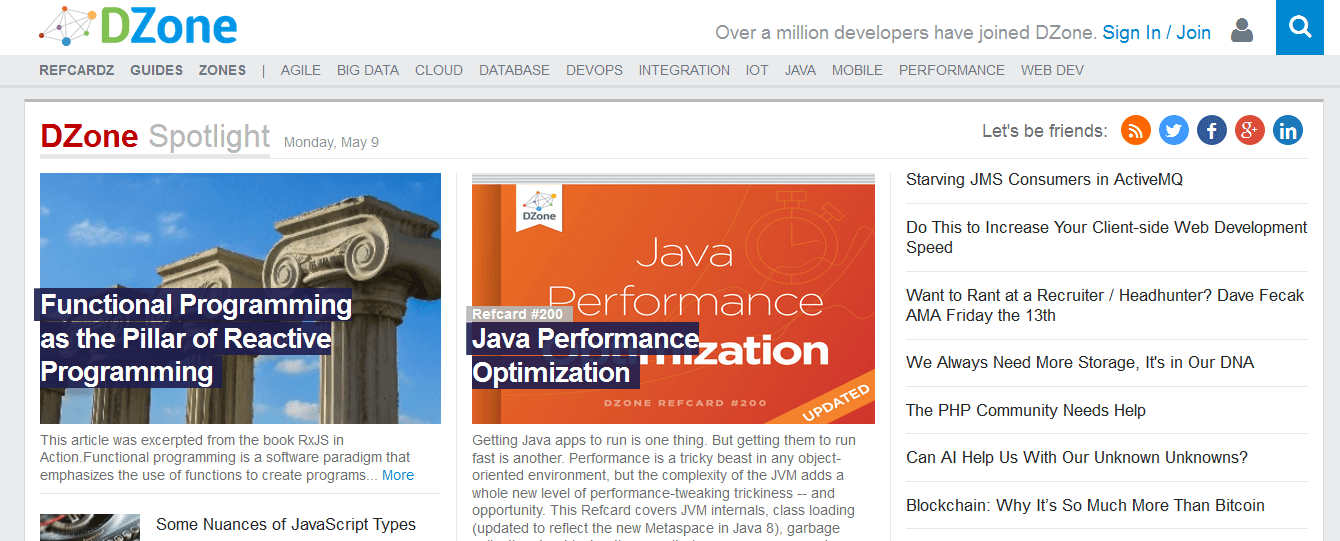Click the DZone logo

tap(138, 27)
